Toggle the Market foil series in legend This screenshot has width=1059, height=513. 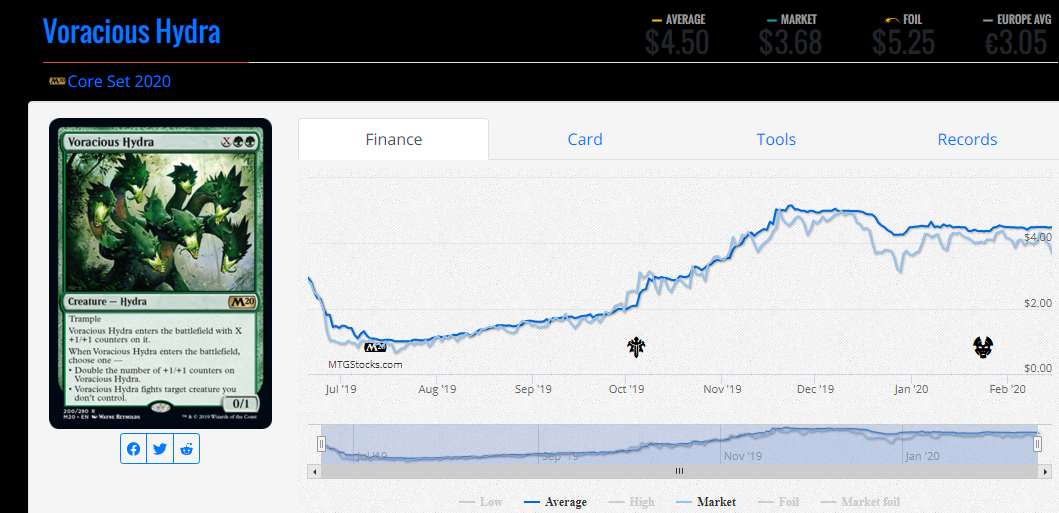click(859, 502)
